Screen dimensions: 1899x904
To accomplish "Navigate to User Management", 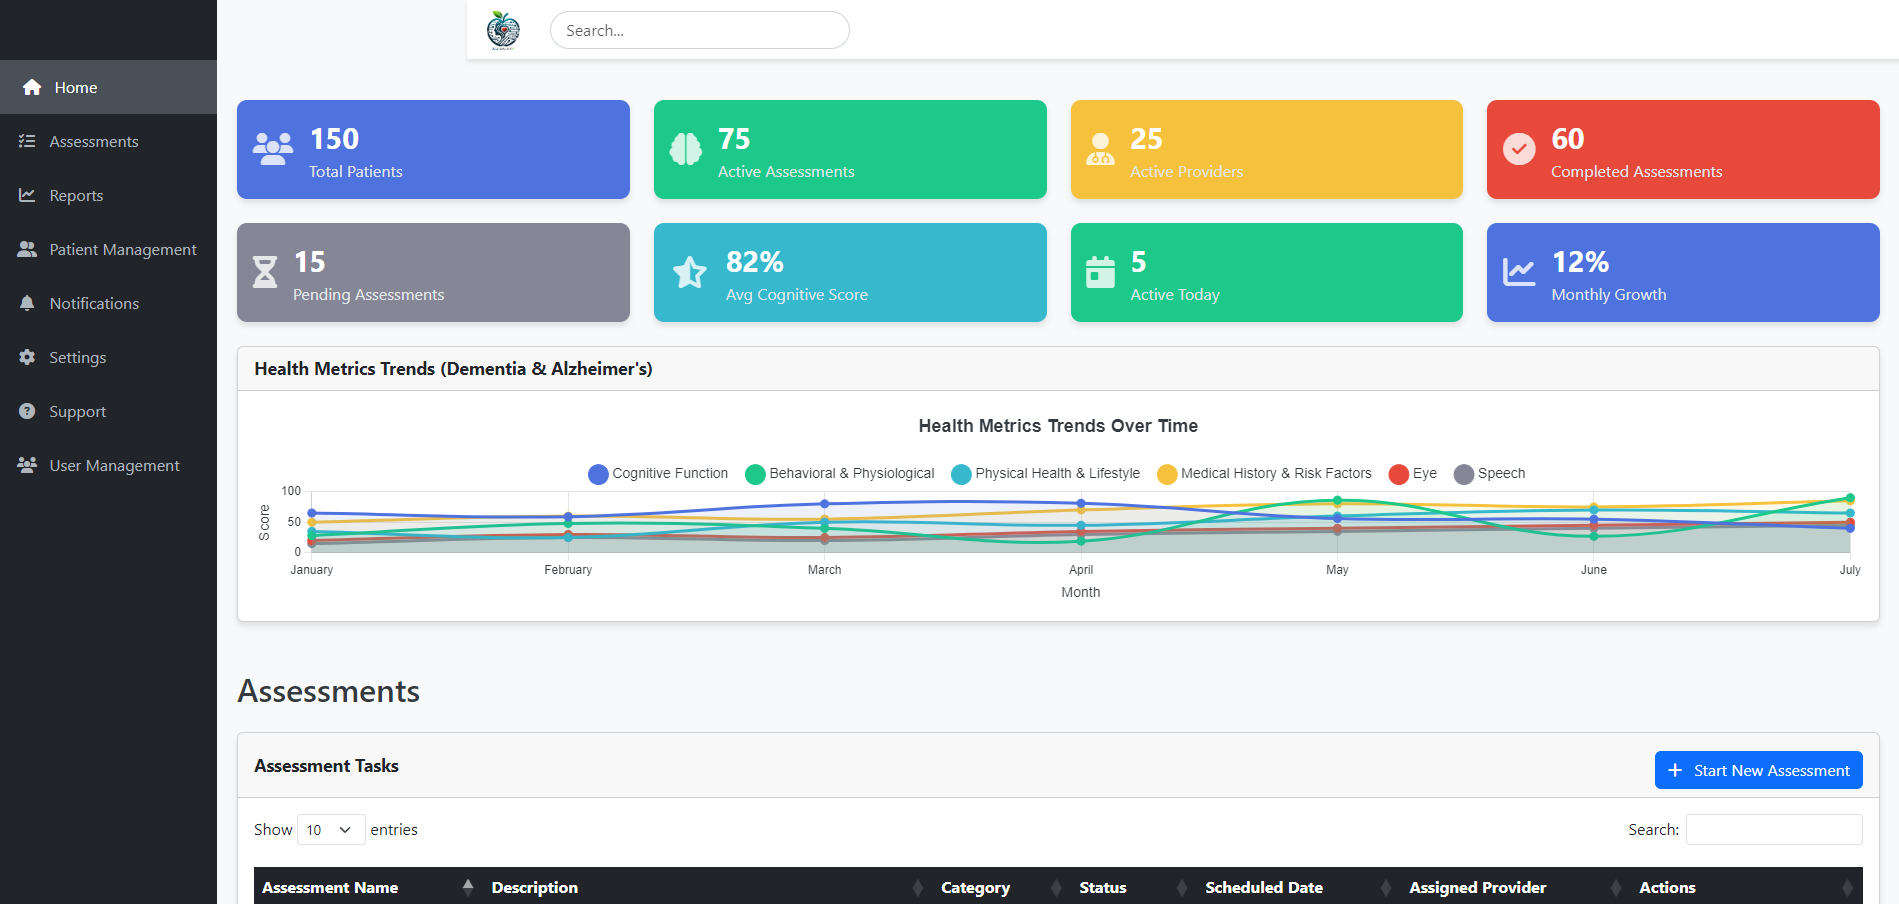I will coord(108,465).
